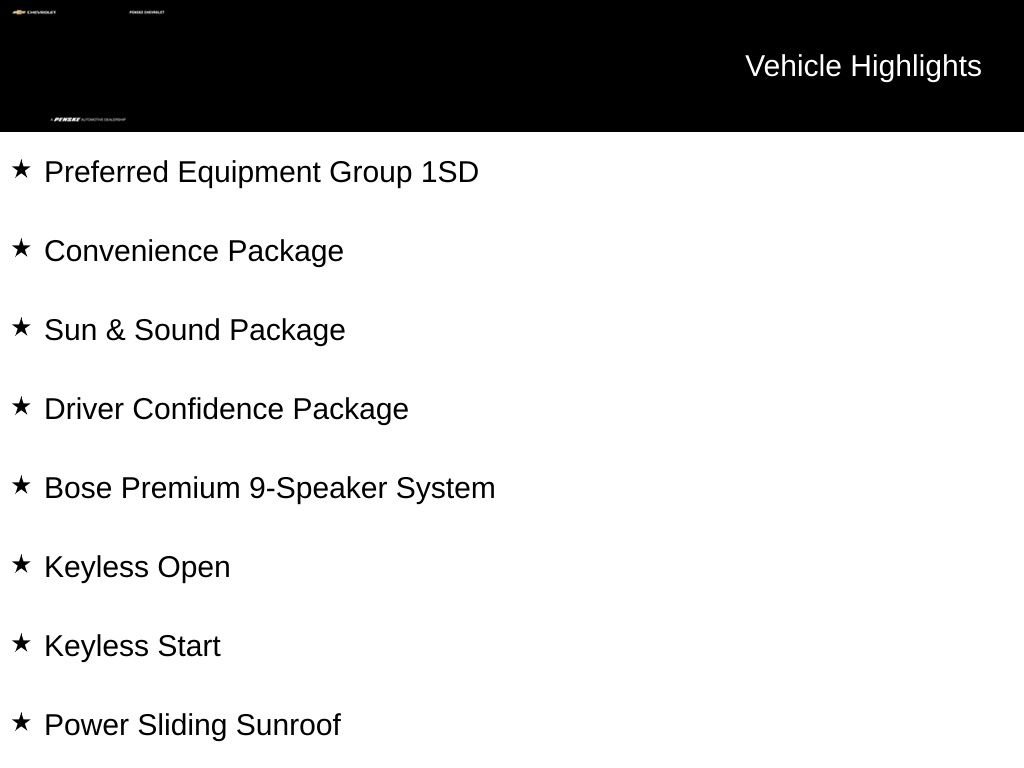Select the Sun & Sound Package item
1024x768 pixels.
coord(195,331)
